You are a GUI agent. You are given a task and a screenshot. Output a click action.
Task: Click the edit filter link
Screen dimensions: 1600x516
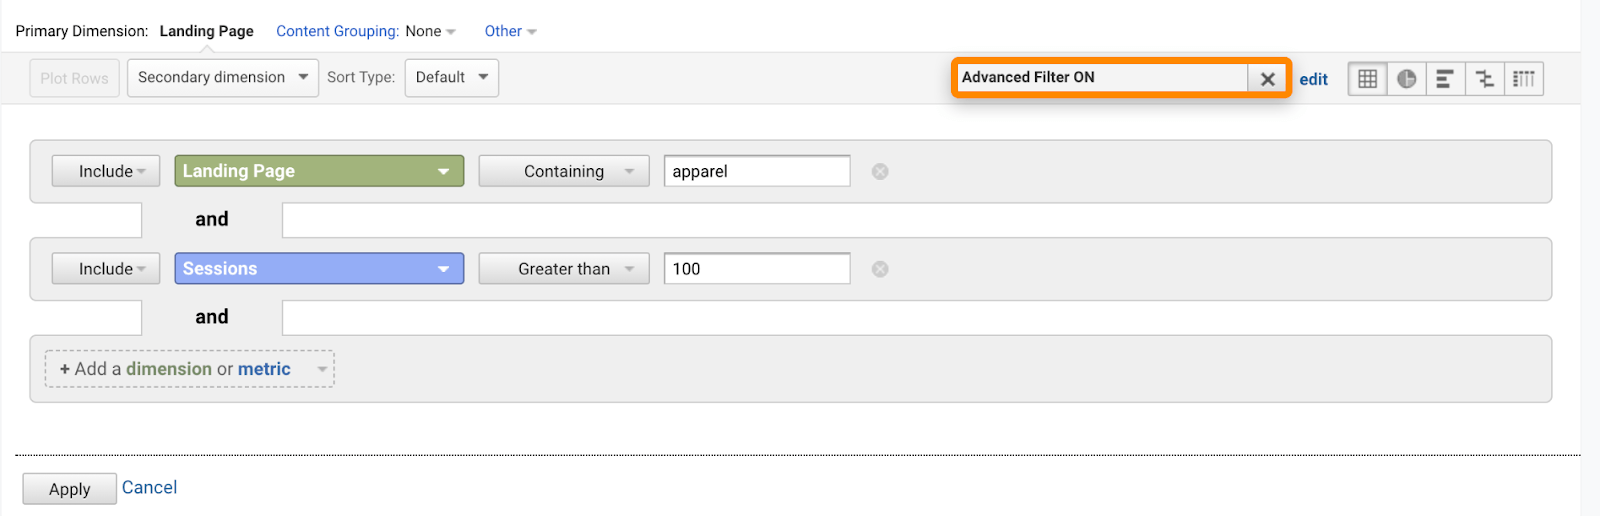coord(1313,80)
